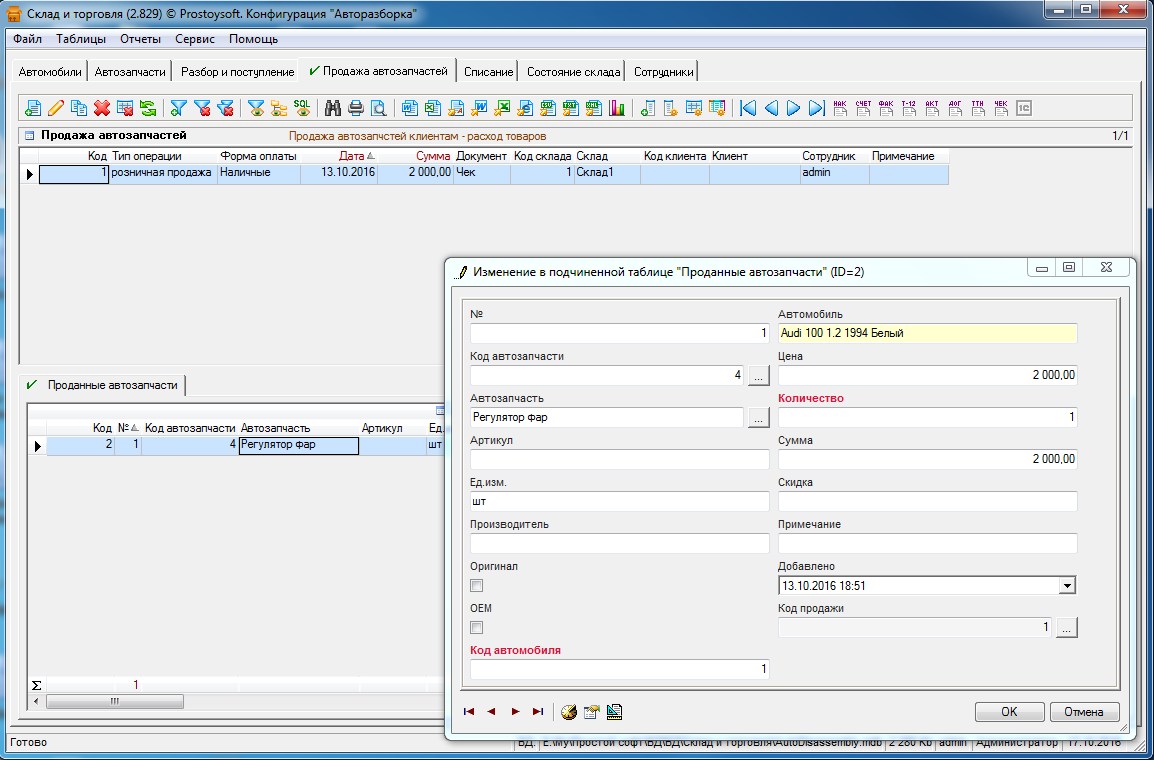Toggle the Оригинал checkbox
1154x760 pixels.
(477, 586)
